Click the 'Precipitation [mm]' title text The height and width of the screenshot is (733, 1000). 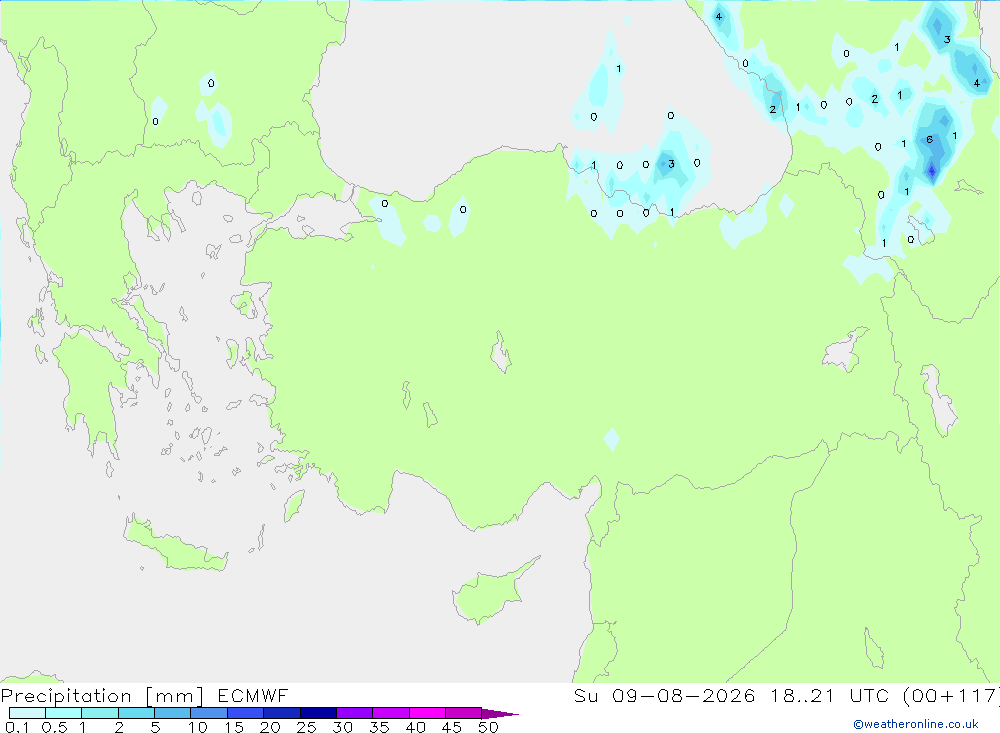click(102, 696)
